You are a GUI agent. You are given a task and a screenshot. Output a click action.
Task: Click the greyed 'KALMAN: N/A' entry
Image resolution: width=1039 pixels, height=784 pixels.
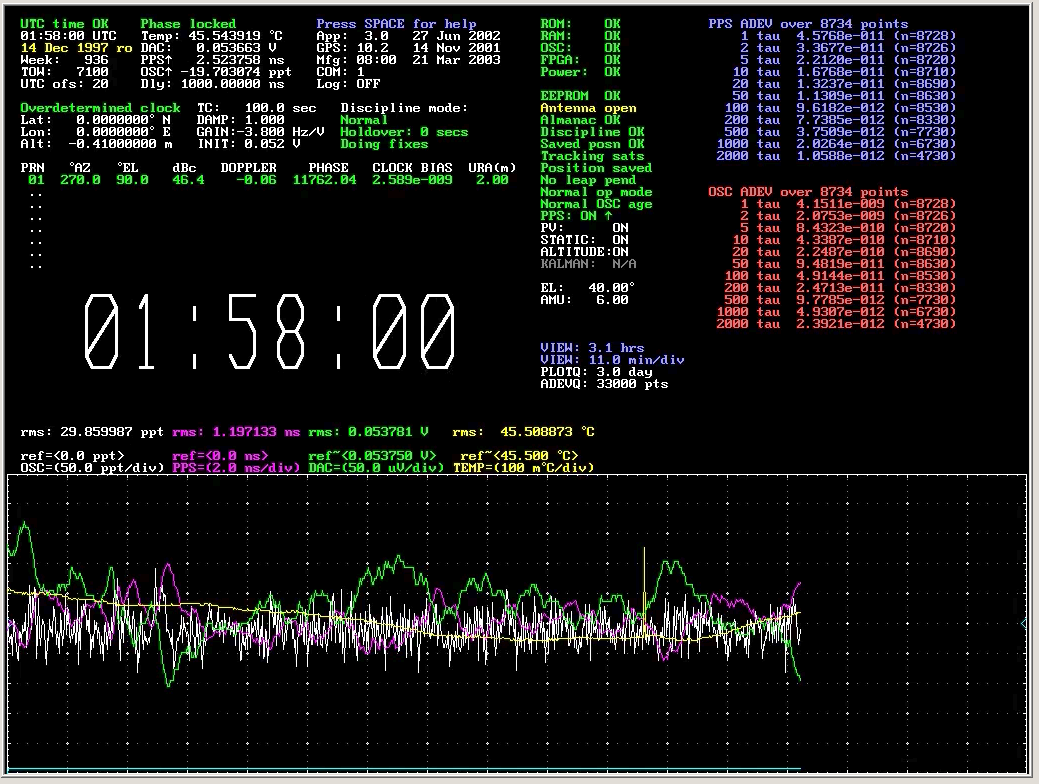588,264
